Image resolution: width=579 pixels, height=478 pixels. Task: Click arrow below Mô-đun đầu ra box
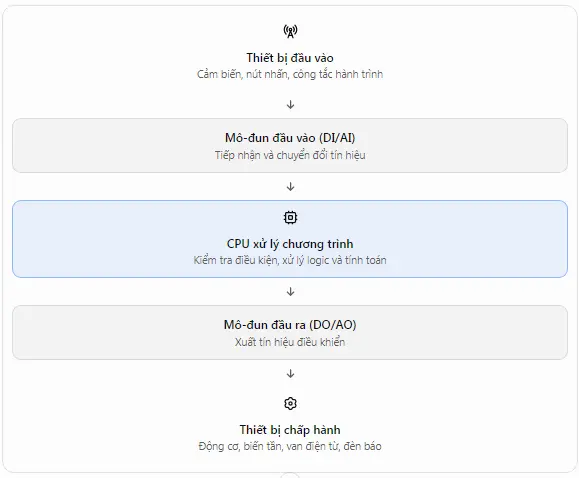tap(290, 373)
